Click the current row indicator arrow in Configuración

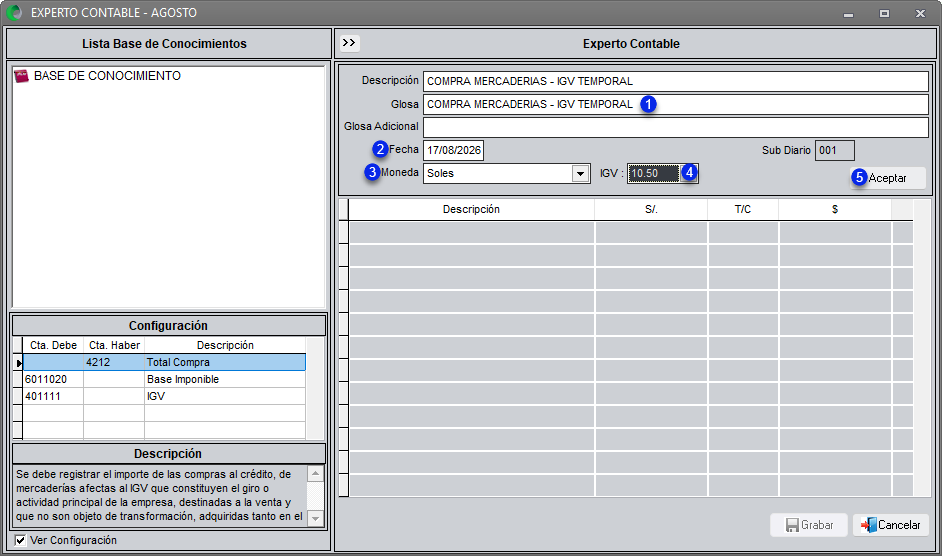click(18, 363)
